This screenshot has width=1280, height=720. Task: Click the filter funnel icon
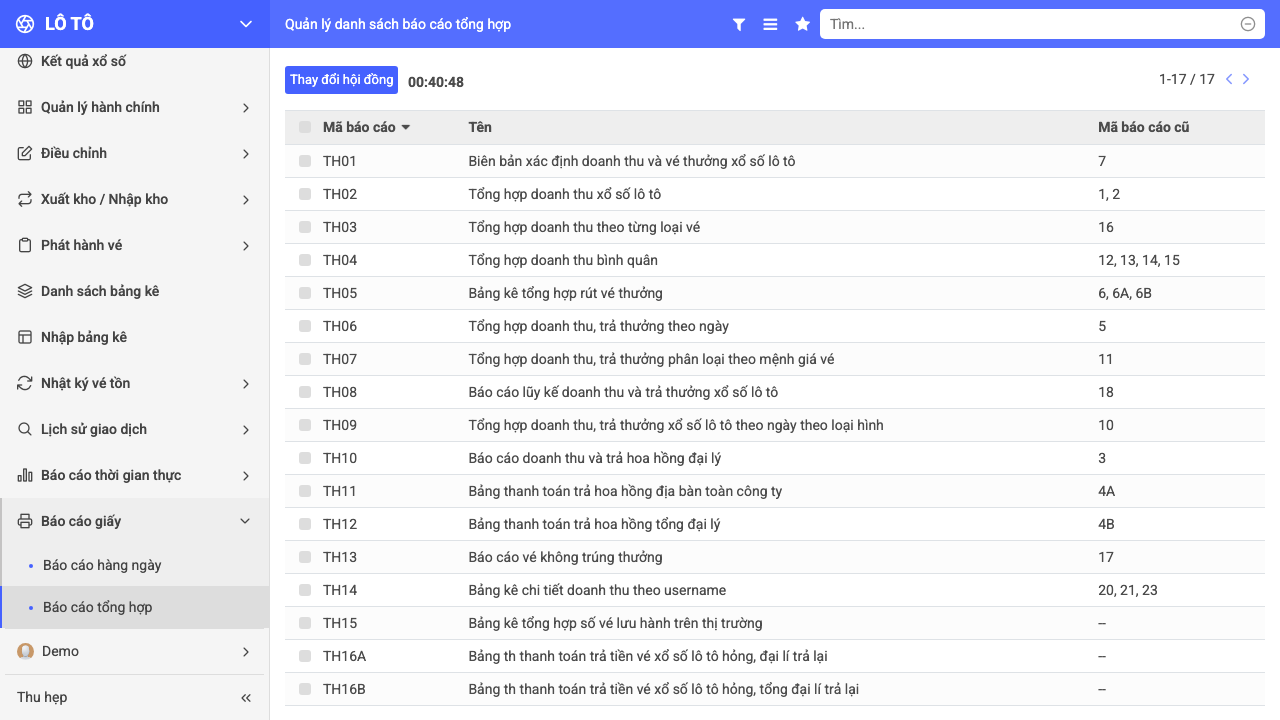tap(739, 24)
